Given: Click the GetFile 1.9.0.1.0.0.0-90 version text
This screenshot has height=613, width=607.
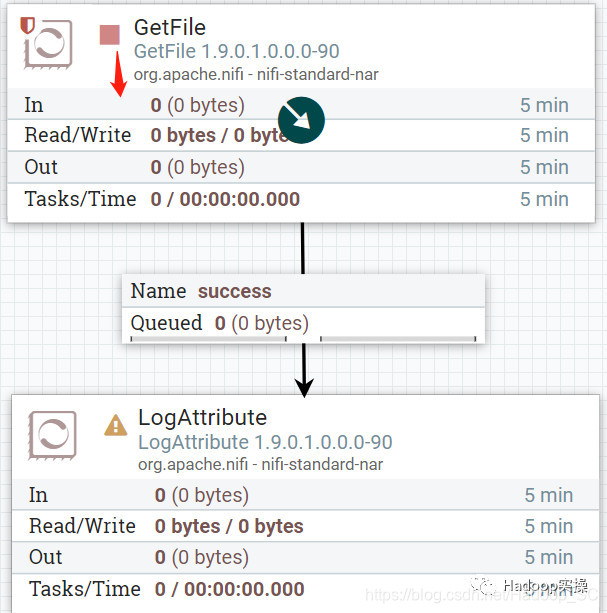Looking at the screenshot, I should pyautogui.click(x=236, y=51).
